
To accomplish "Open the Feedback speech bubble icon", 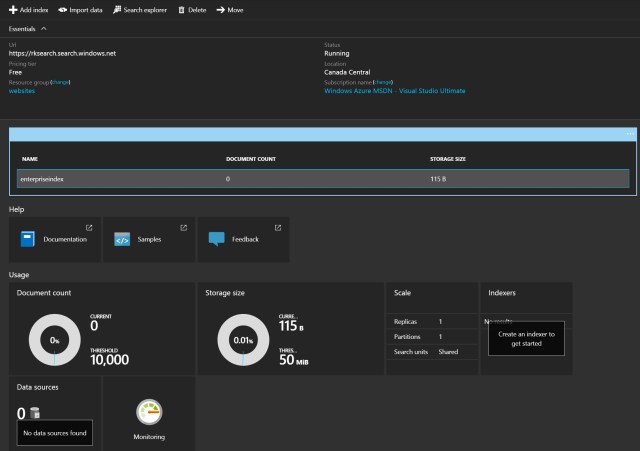I will click(216, 239).
